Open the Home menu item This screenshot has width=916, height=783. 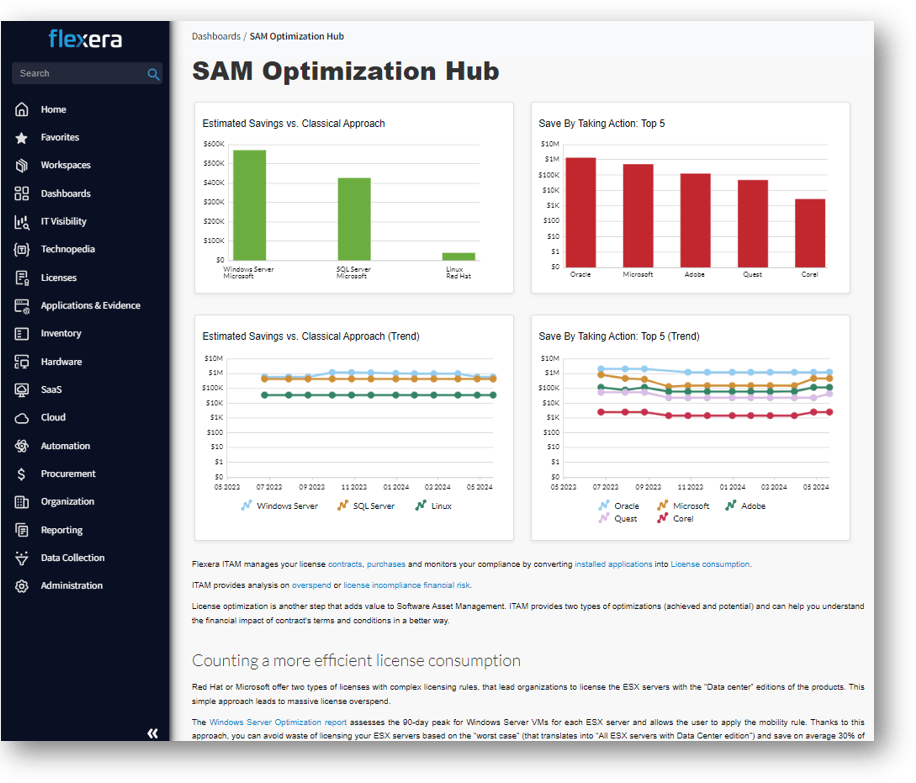click(x=53, y=109)
